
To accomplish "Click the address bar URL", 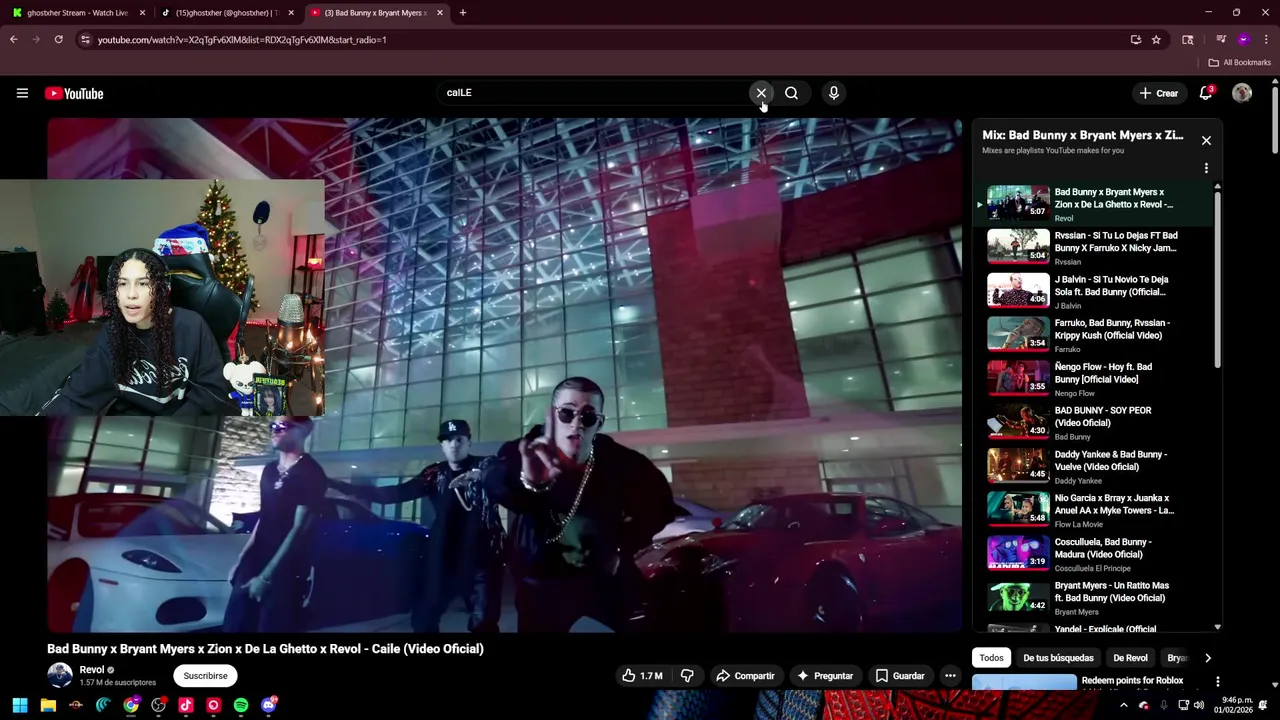I will coord(242,40).
